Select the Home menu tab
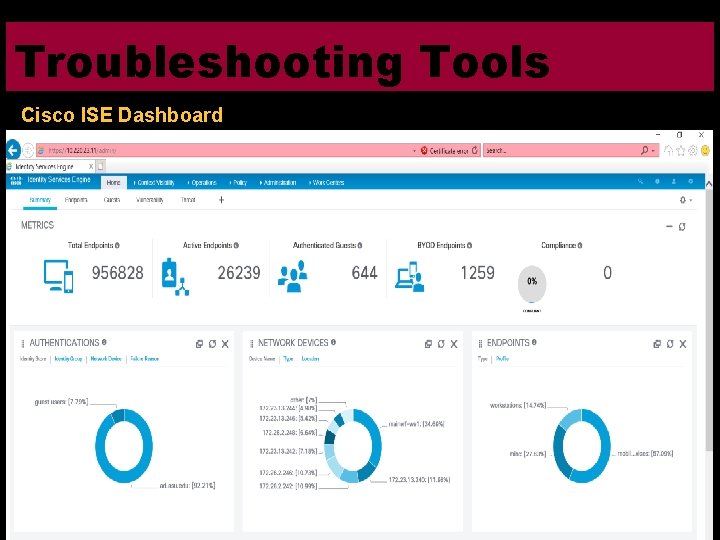720x540 pixels. (113, 182)
